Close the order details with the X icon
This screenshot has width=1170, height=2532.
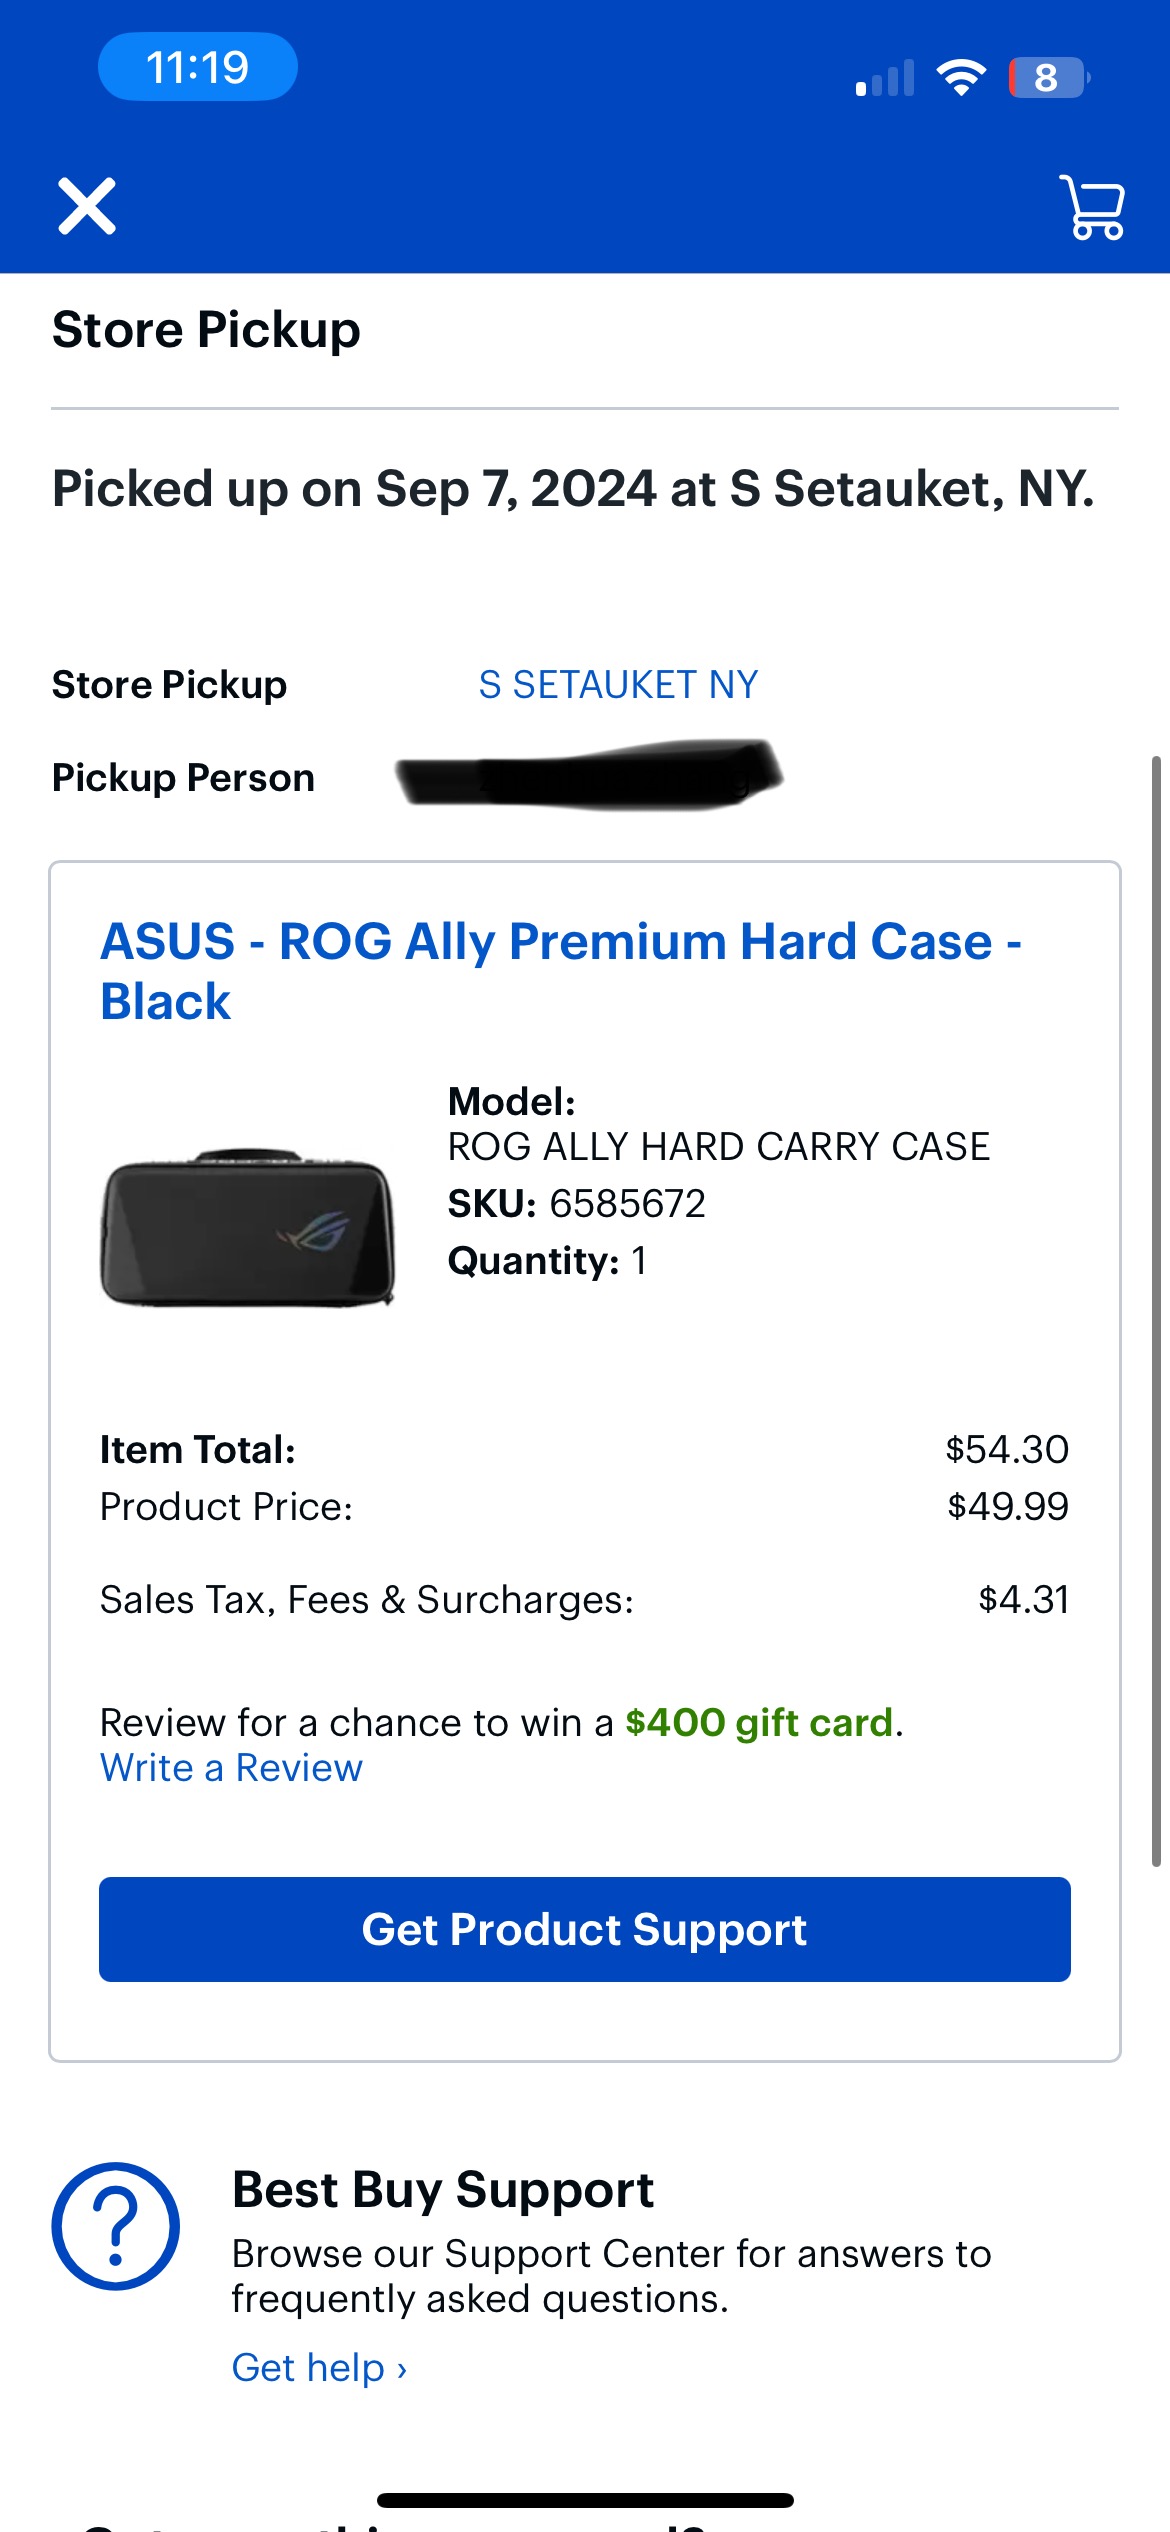[x=87, y=206]
